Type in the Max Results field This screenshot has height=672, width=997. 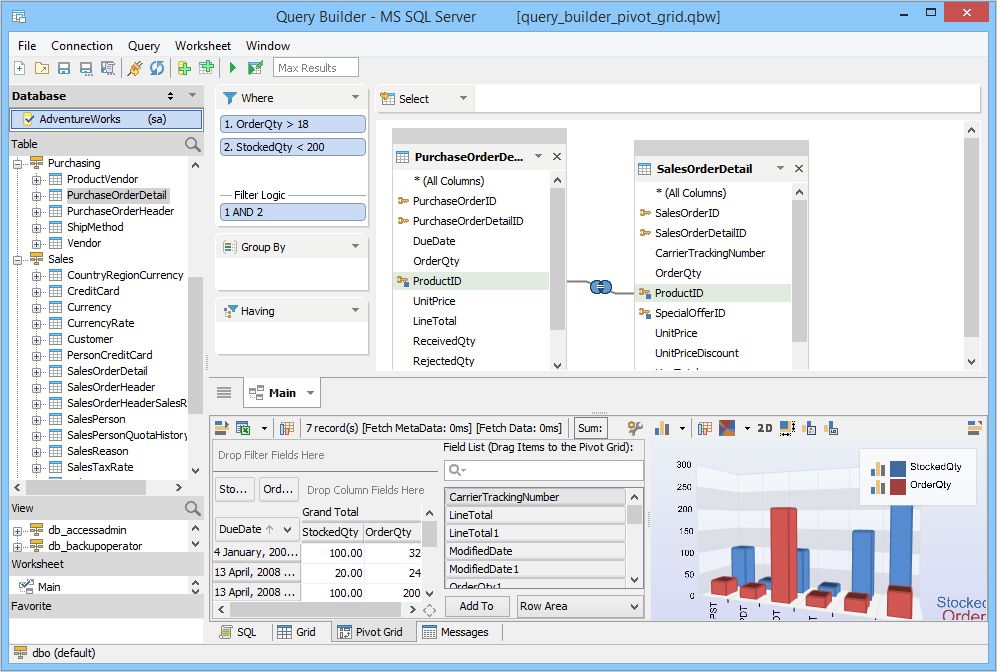[x=315, y=67]
